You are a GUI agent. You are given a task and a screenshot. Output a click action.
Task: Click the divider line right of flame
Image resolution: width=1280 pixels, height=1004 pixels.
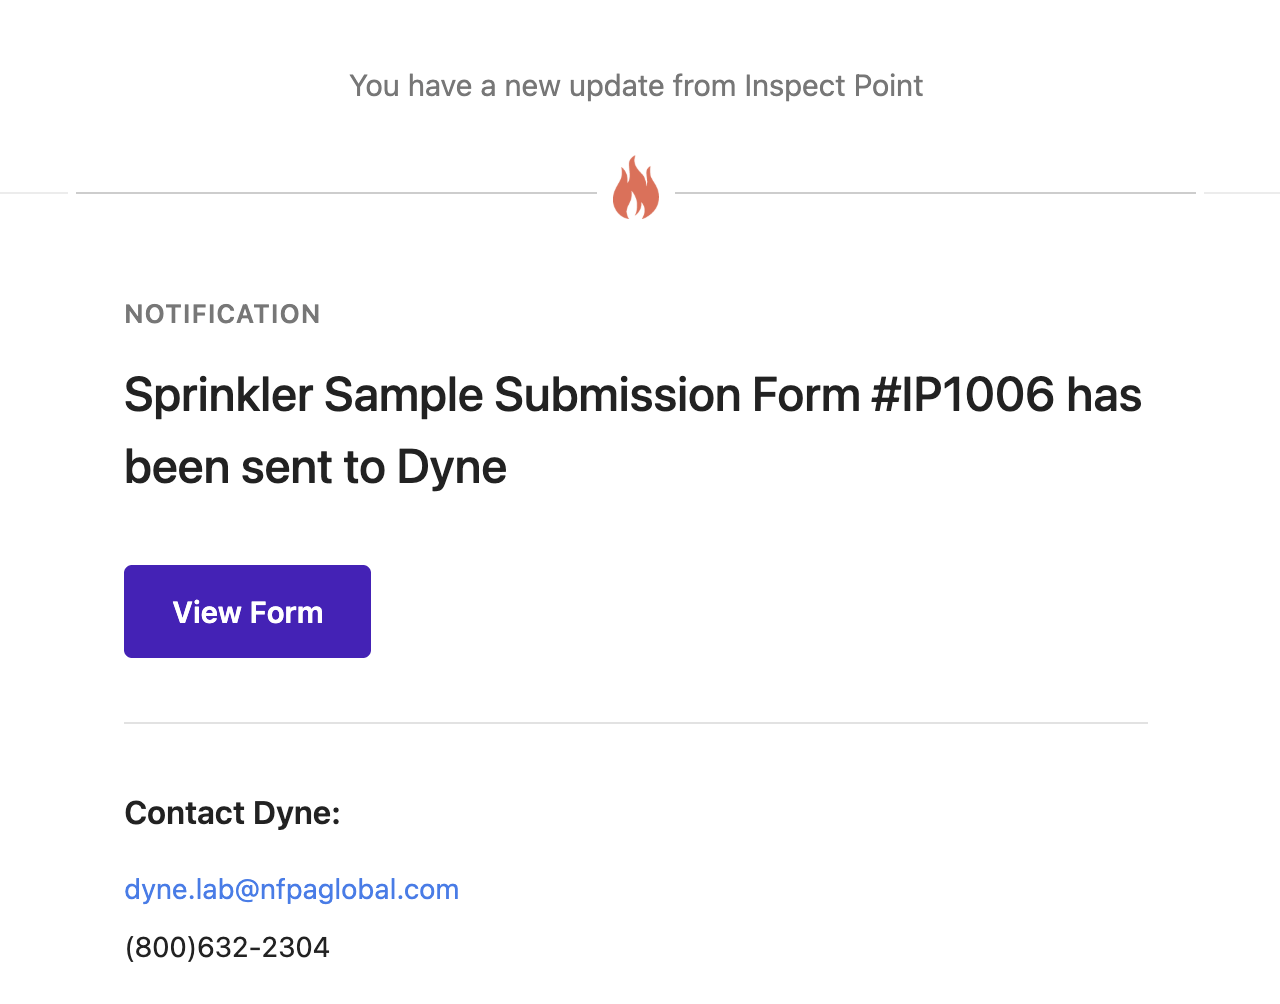point(935,192)
